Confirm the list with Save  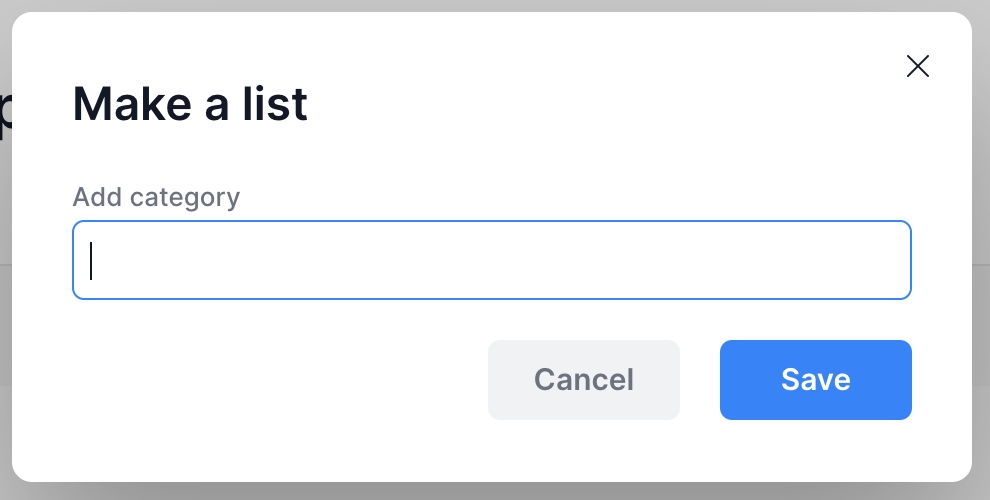[x=815, y=380]
